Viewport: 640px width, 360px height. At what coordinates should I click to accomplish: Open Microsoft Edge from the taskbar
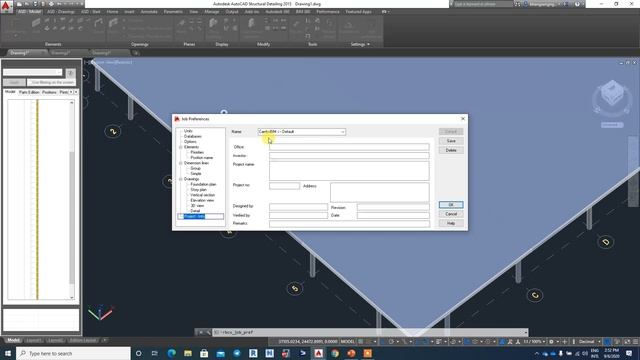tap(171, 353)
